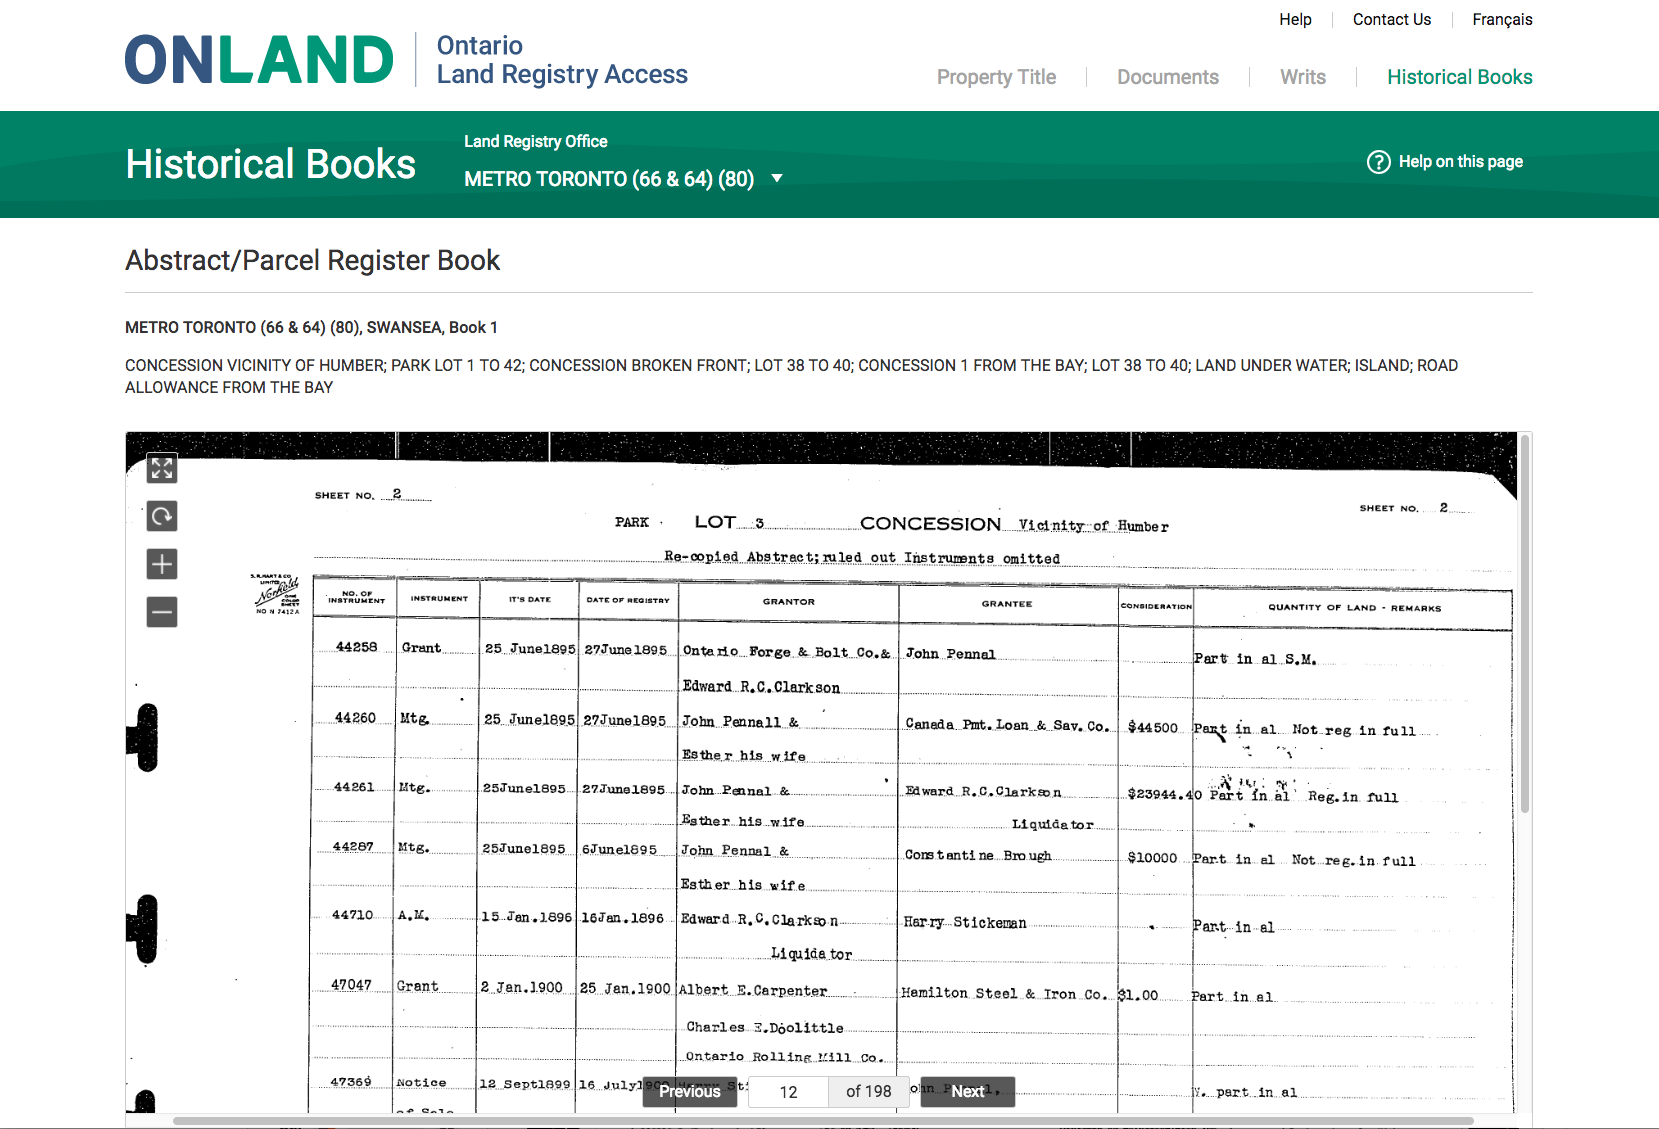Viewport: 1659px width, 1129px height.
Task: Click the GRANTEE column header
Action: coord(1007,604)
